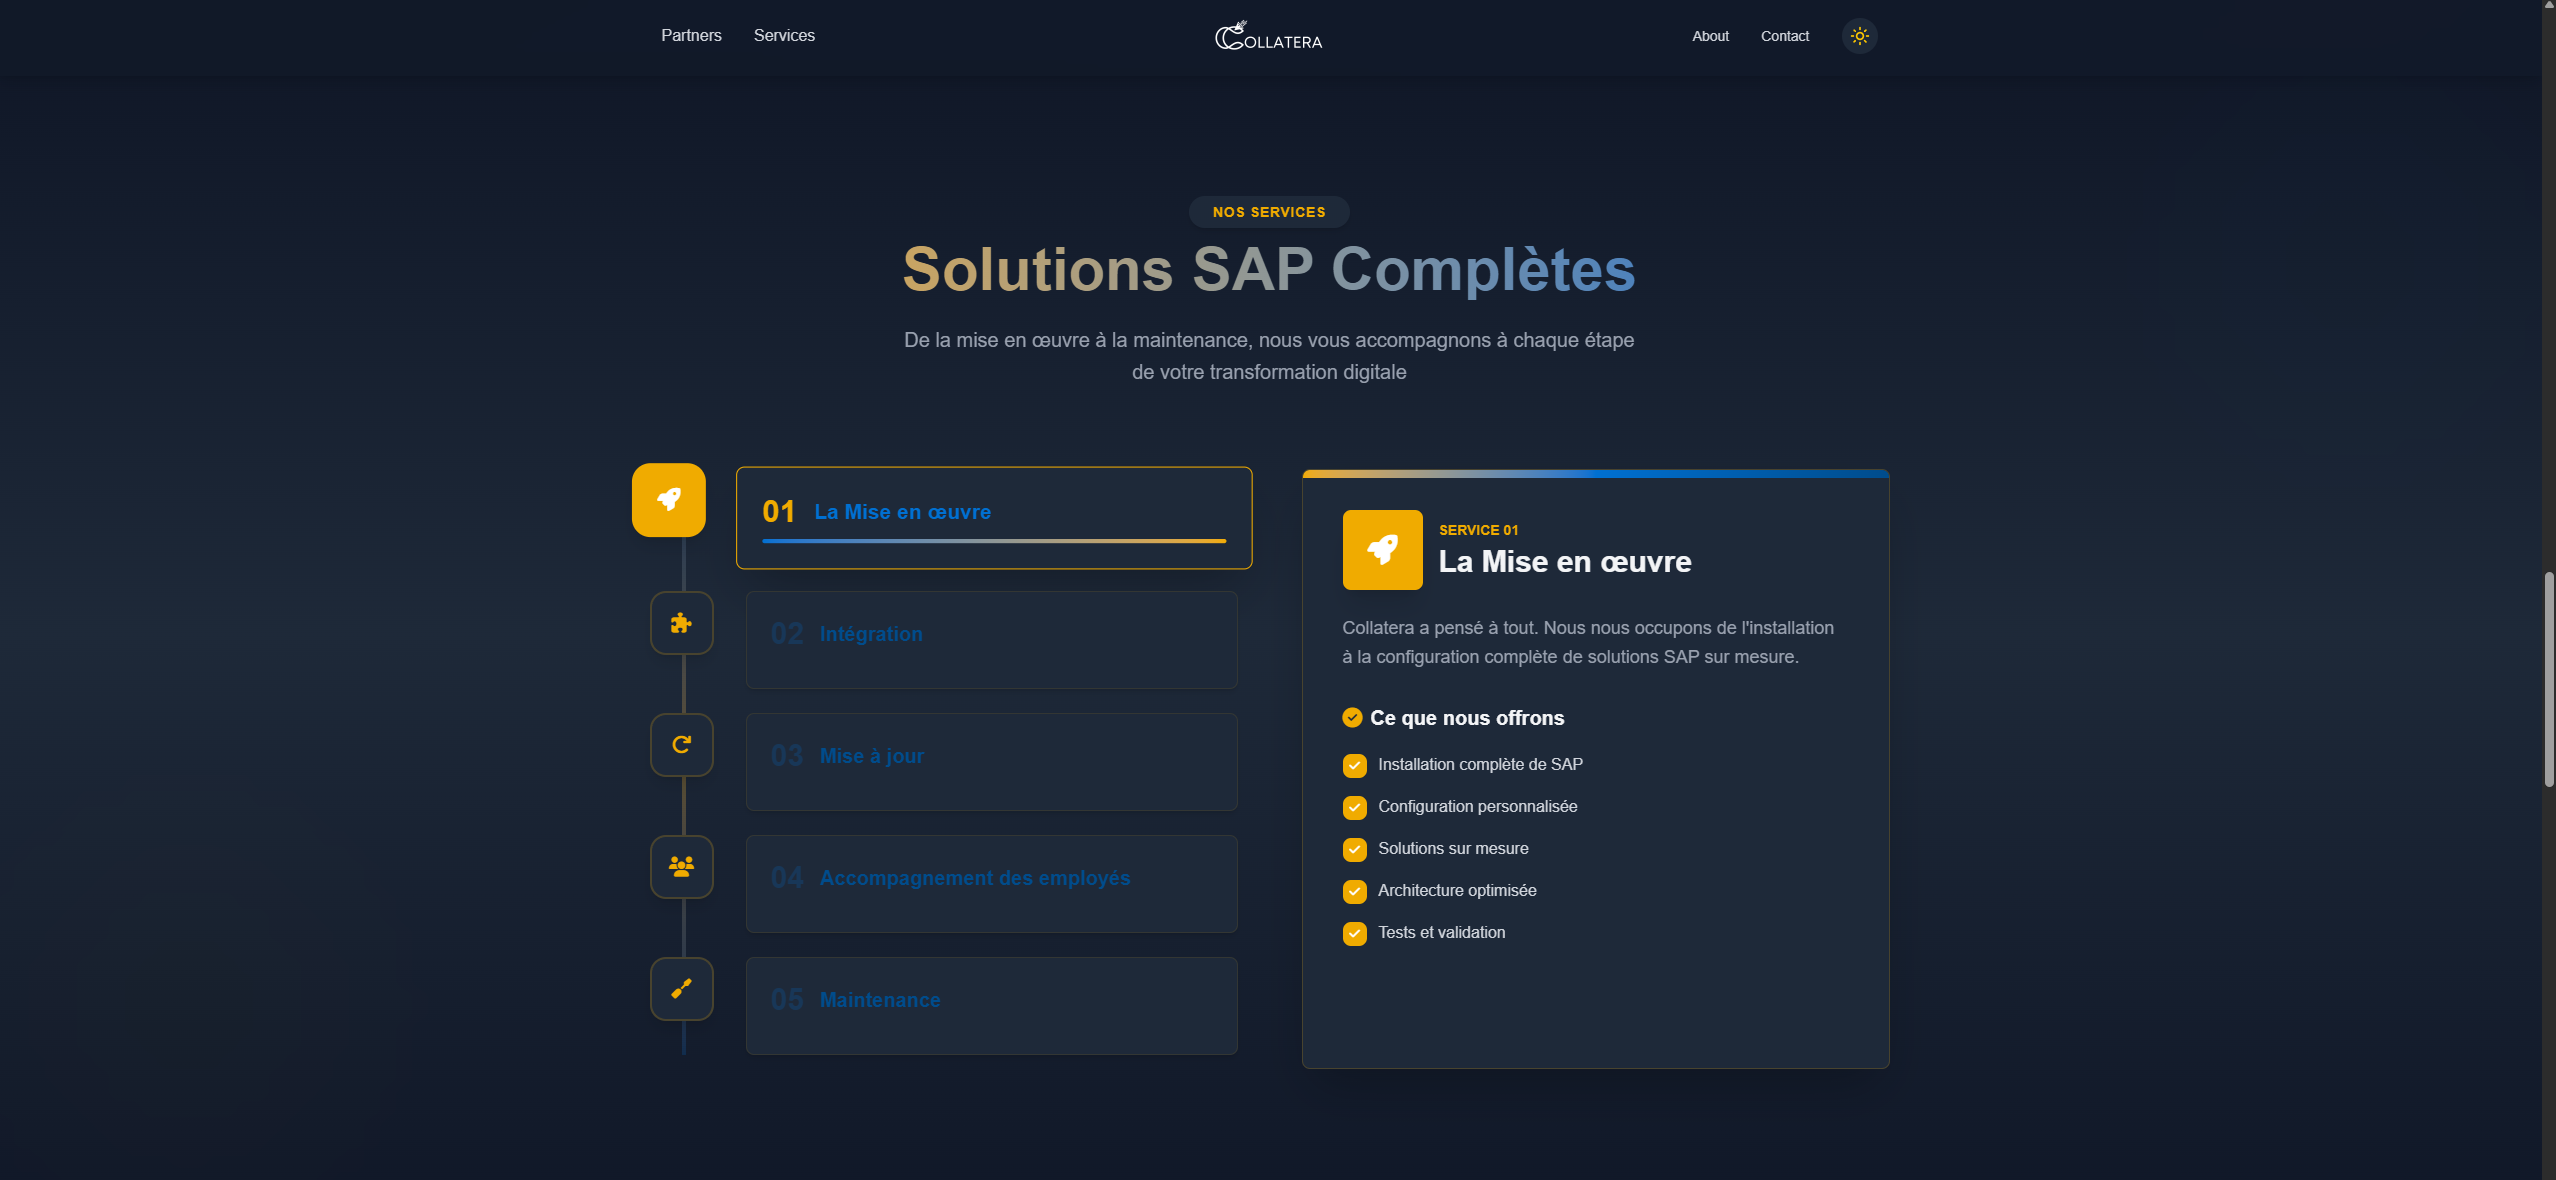This screenshot has width=2556, height=1180.
Task: Click the puzzle piece Intégration icon
Action: click(681, 623)
